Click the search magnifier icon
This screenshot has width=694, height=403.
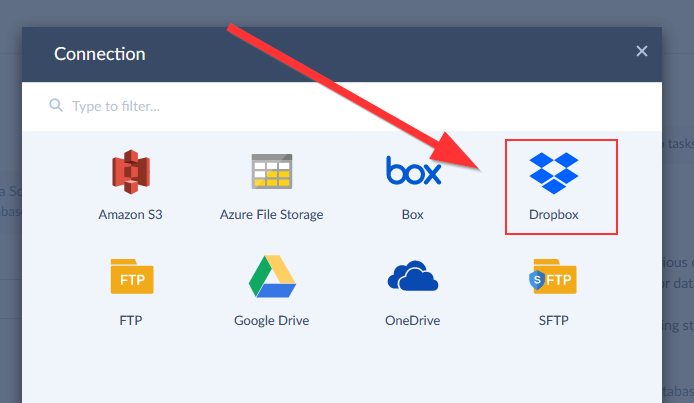pyautogui.click(x=56, y=105)
